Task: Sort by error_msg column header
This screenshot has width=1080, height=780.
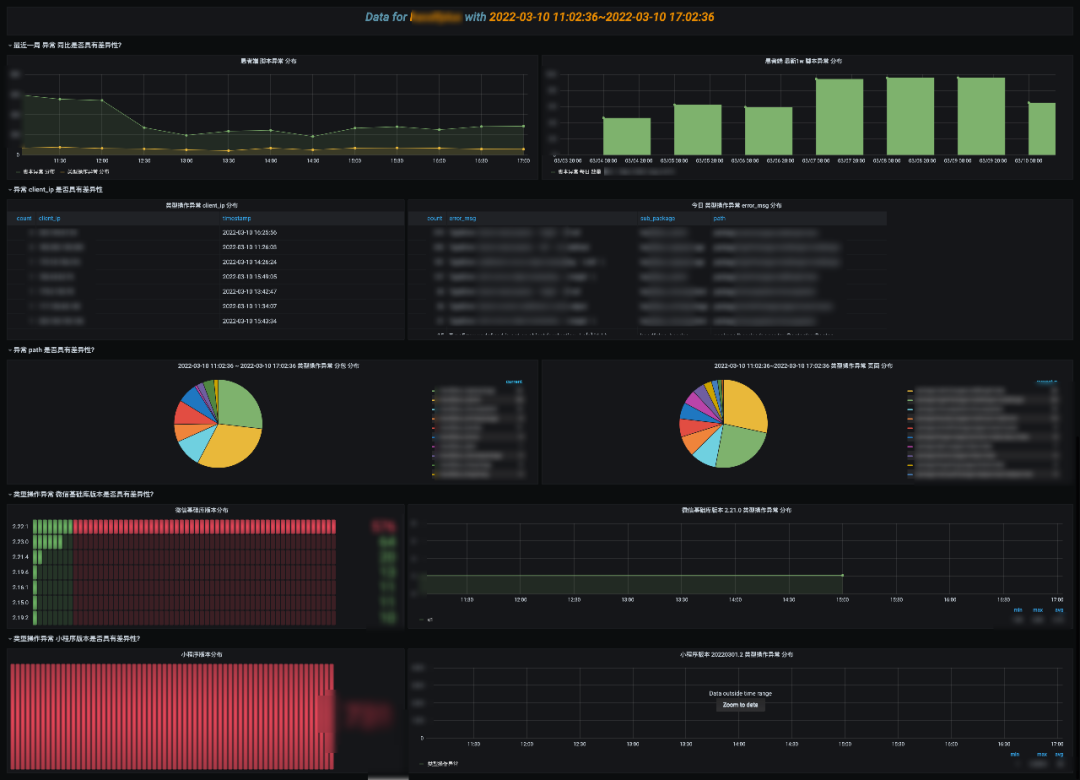Action: [x=462, y=218]
